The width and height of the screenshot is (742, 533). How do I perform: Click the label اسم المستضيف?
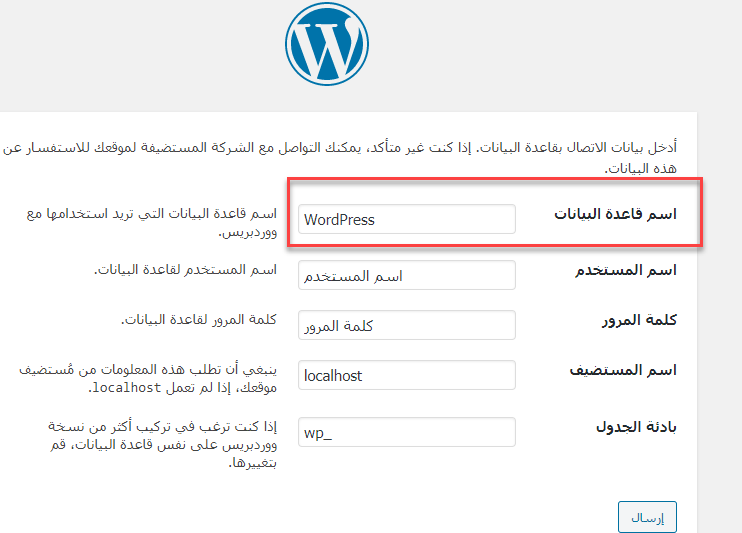tap(623, 370)
